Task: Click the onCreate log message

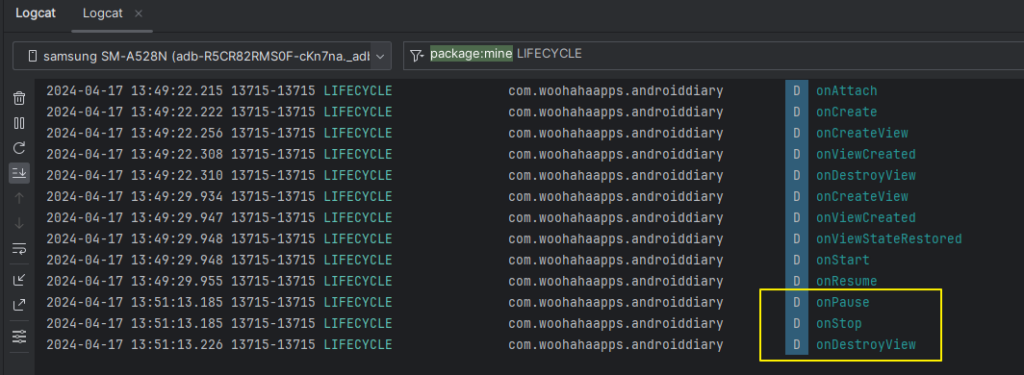Action: point(846,112)
